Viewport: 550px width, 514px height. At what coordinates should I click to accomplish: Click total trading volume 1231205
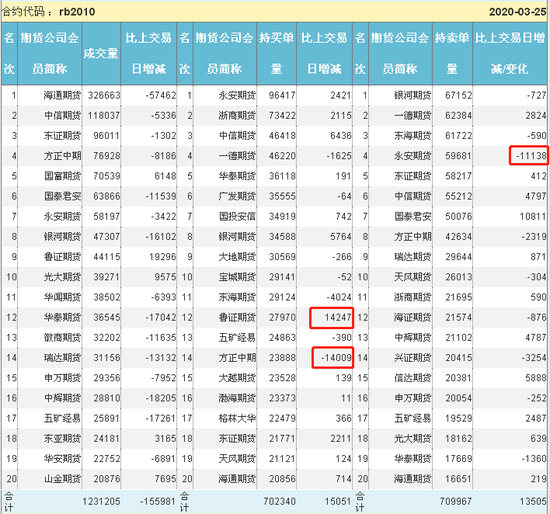[101, 502]
